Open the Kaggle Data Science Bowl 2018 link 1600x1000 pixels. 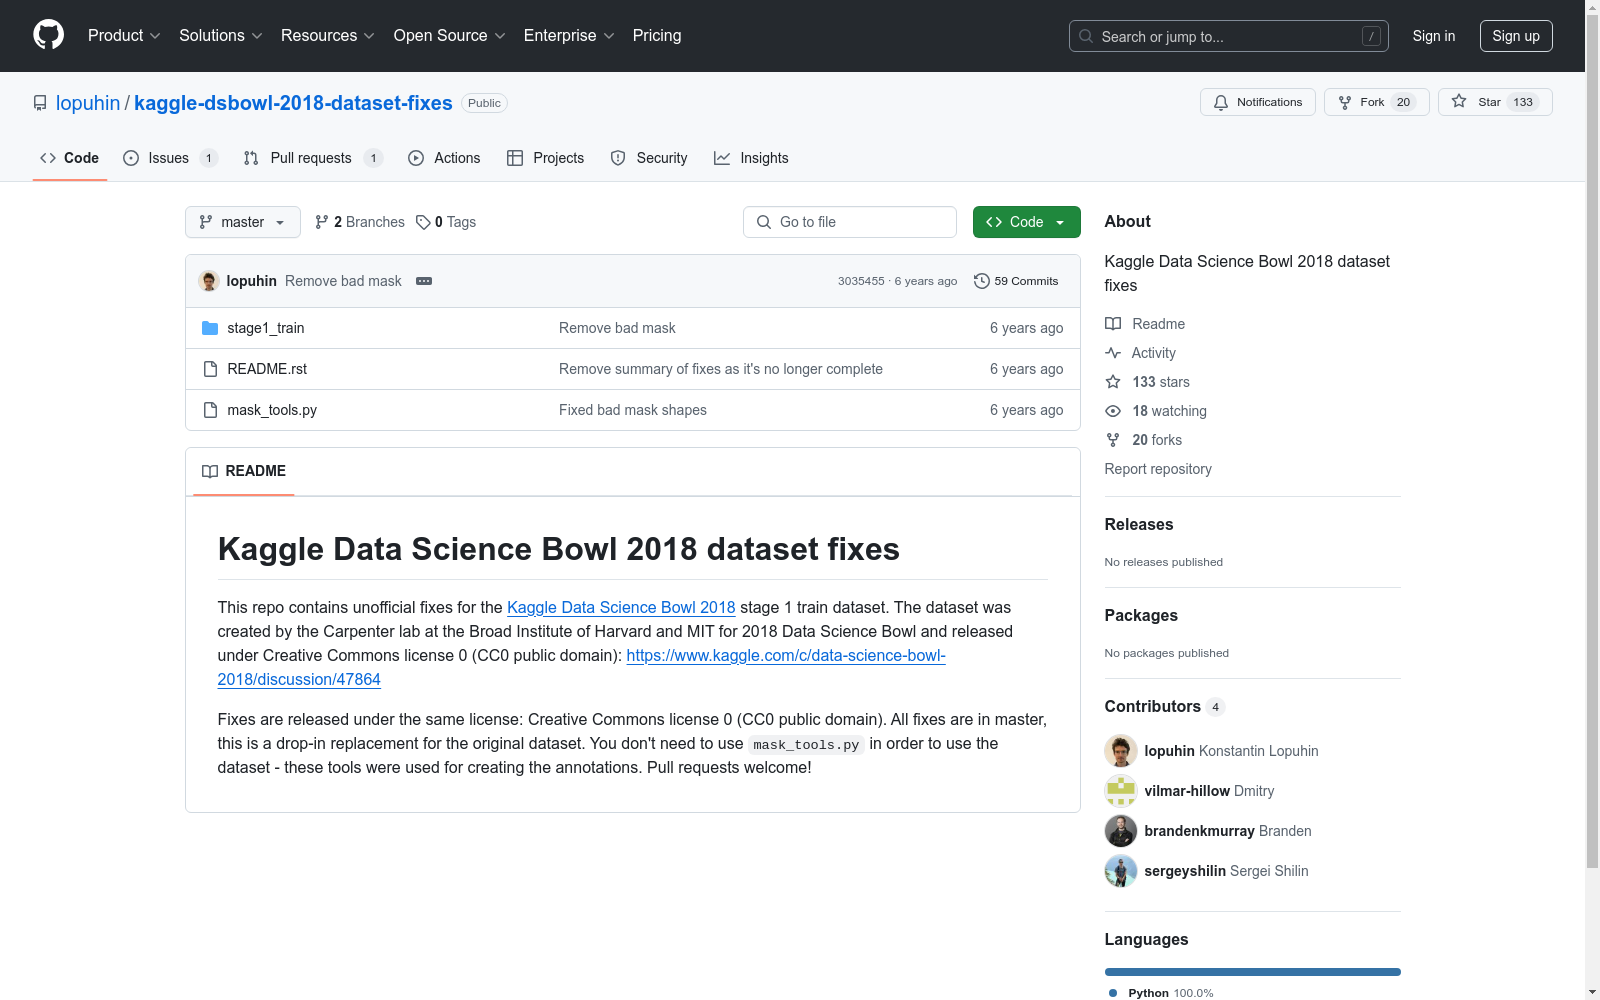620,607
